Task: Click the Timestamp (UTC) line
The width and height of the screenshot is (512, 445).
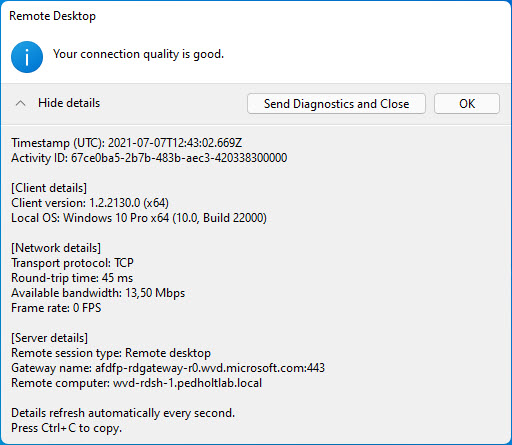Action: [x=127, y=143]
